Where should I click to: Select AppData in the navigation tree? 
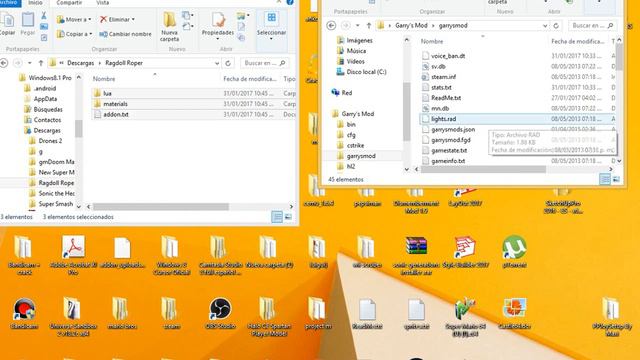tap(45, 99)
